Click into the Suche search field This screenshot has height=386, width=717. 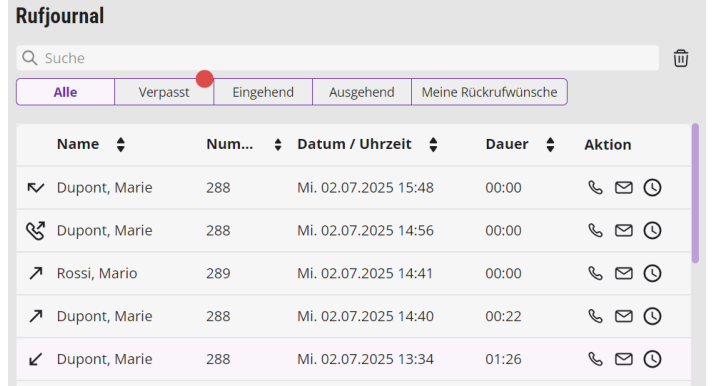(x=337, y=58)
